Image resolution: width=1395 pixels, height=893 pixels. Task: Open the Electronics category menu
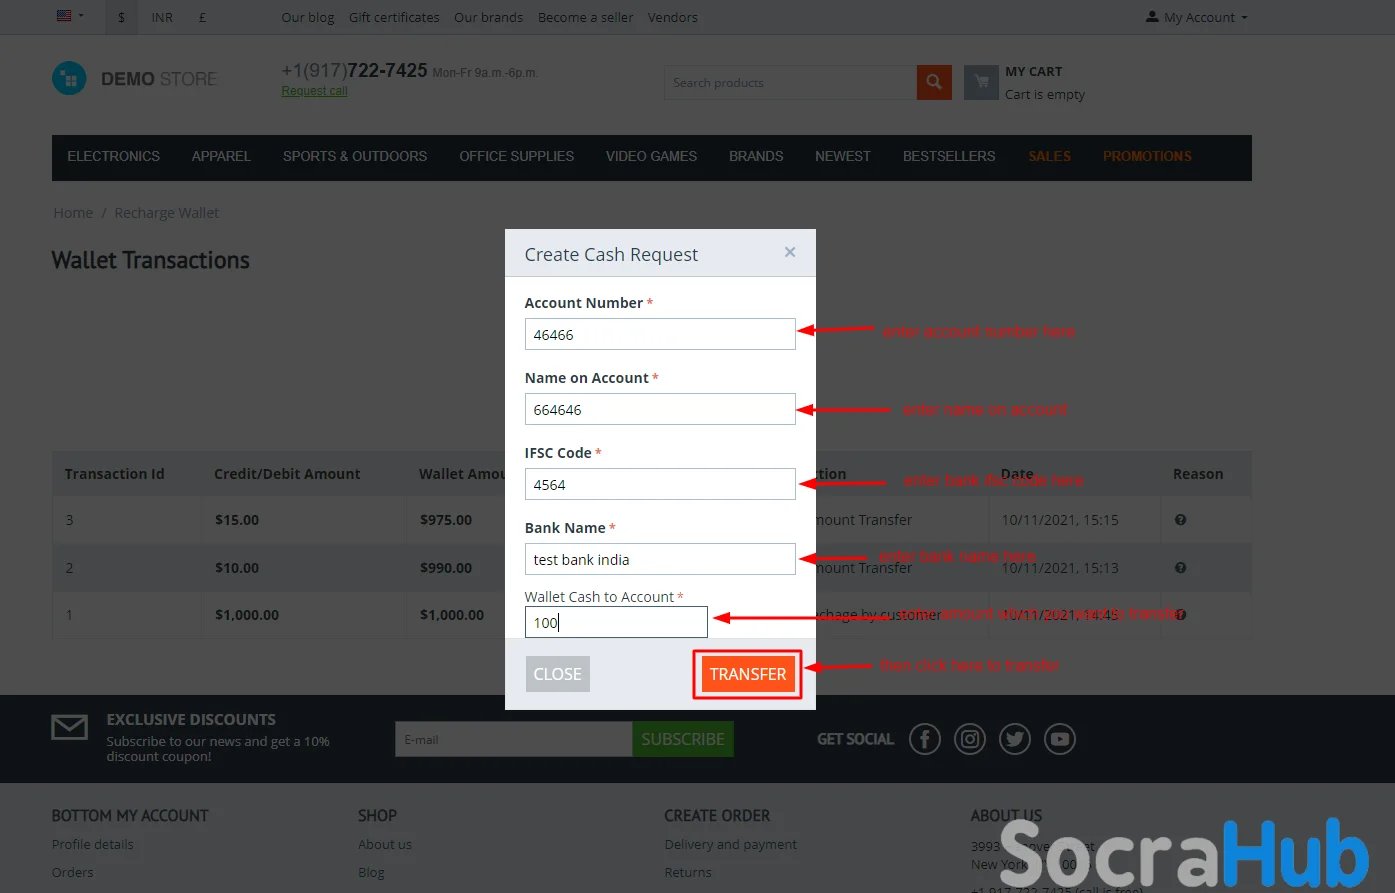tap(113, 157)
